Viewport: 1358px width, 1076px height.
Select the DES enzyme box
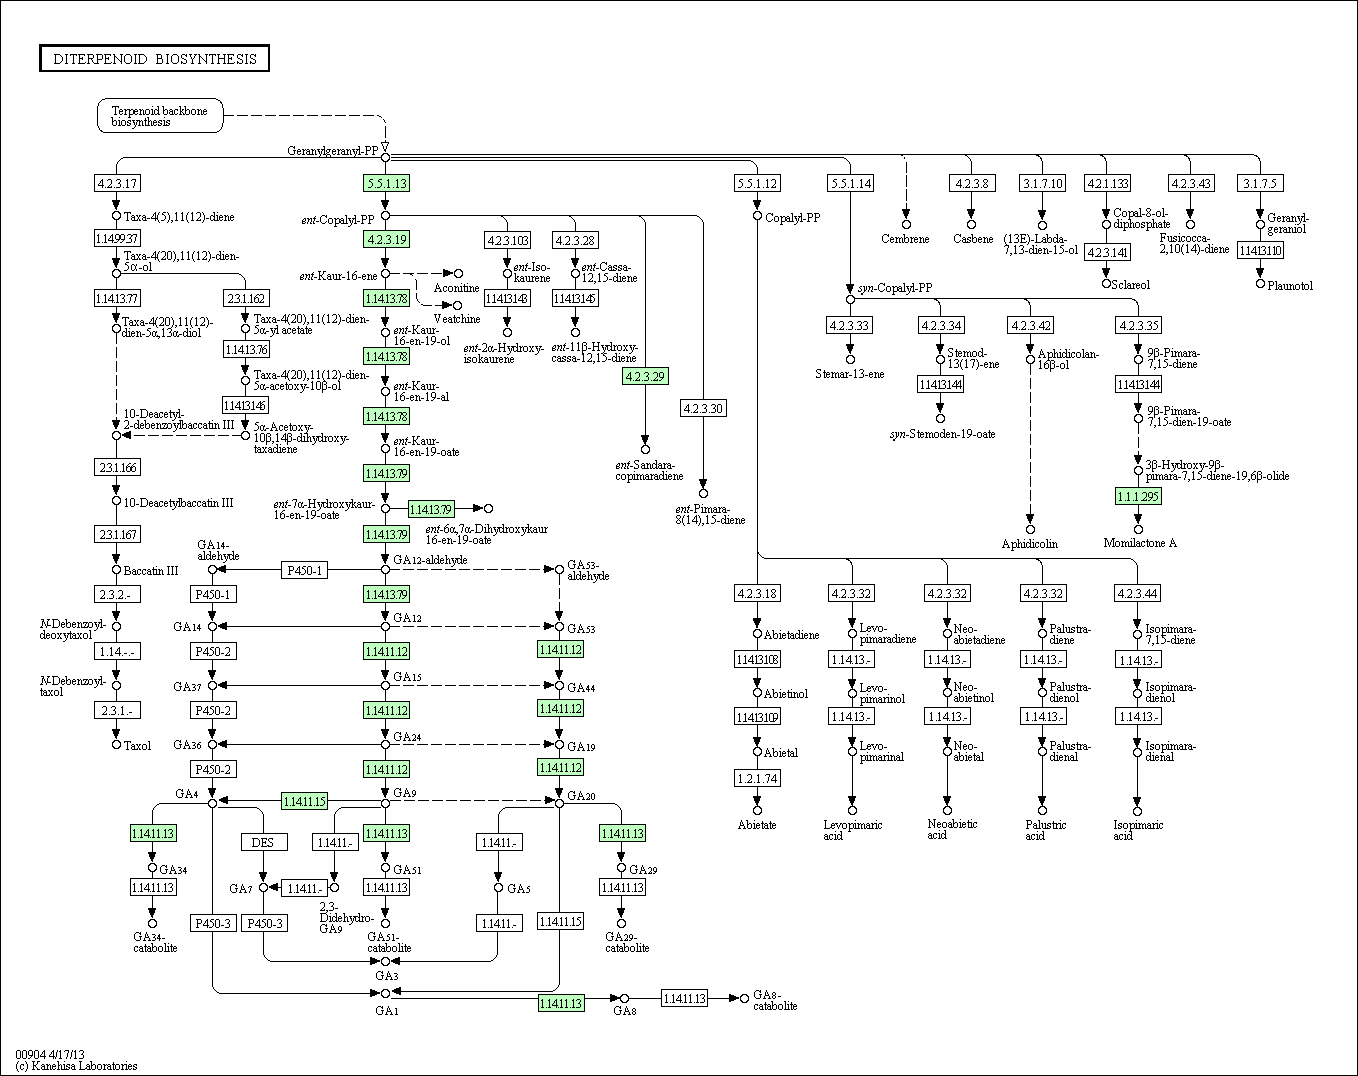(263, 843)
